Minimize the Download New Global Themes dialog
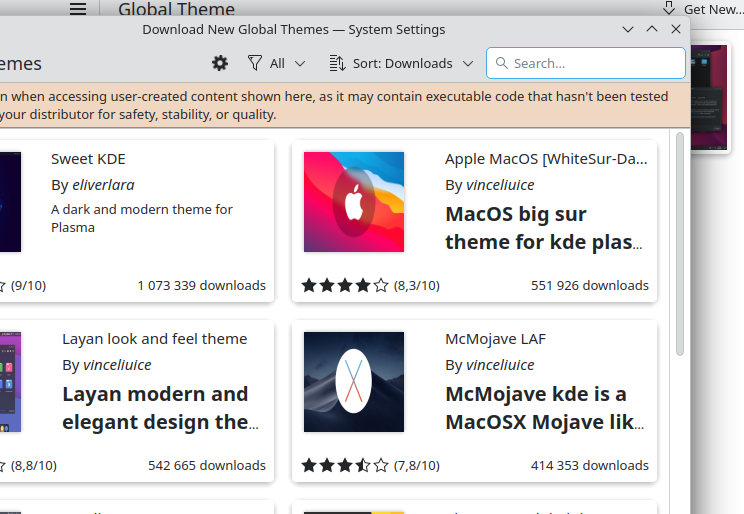This screenshot has height=514, width=744. [x=628, y=29]
